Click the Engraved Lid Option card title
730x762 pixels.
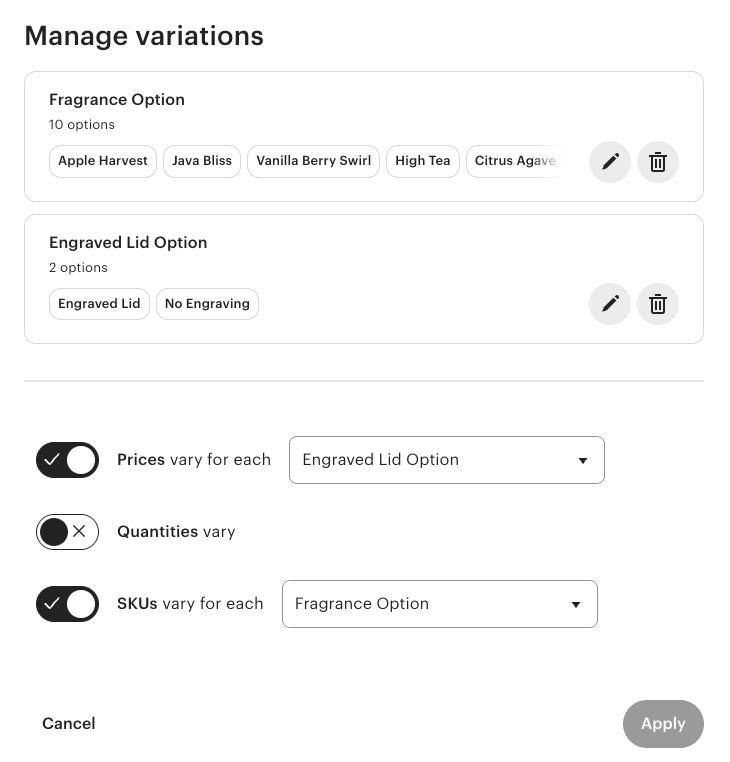[128, 243]
